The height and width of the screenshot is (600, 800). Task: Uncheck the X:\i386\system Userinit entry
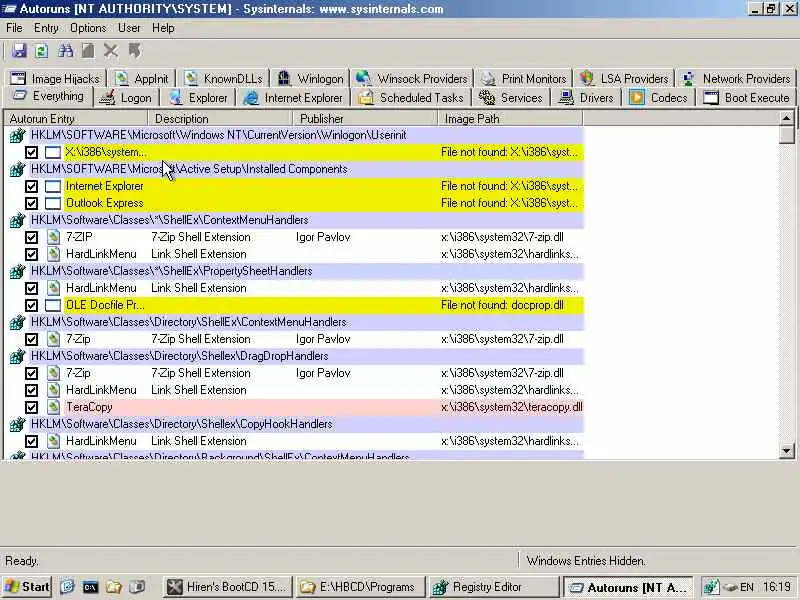[x=32, y=153]
